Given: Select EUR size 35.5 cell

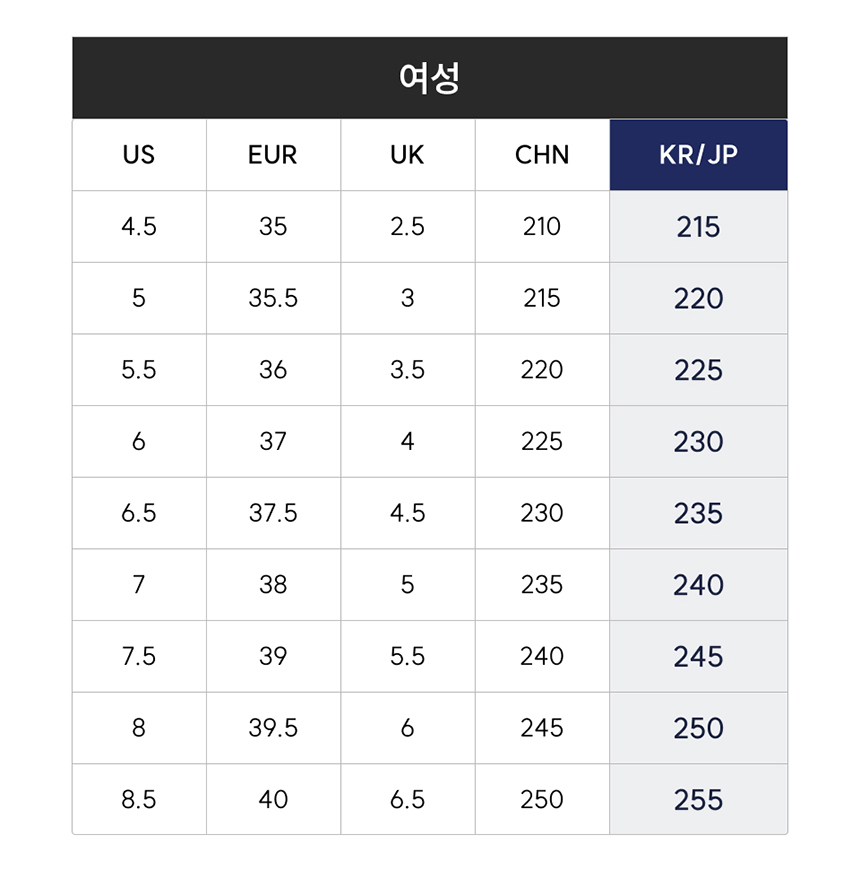Looking at the screenshot, I should tap(273, 298).
